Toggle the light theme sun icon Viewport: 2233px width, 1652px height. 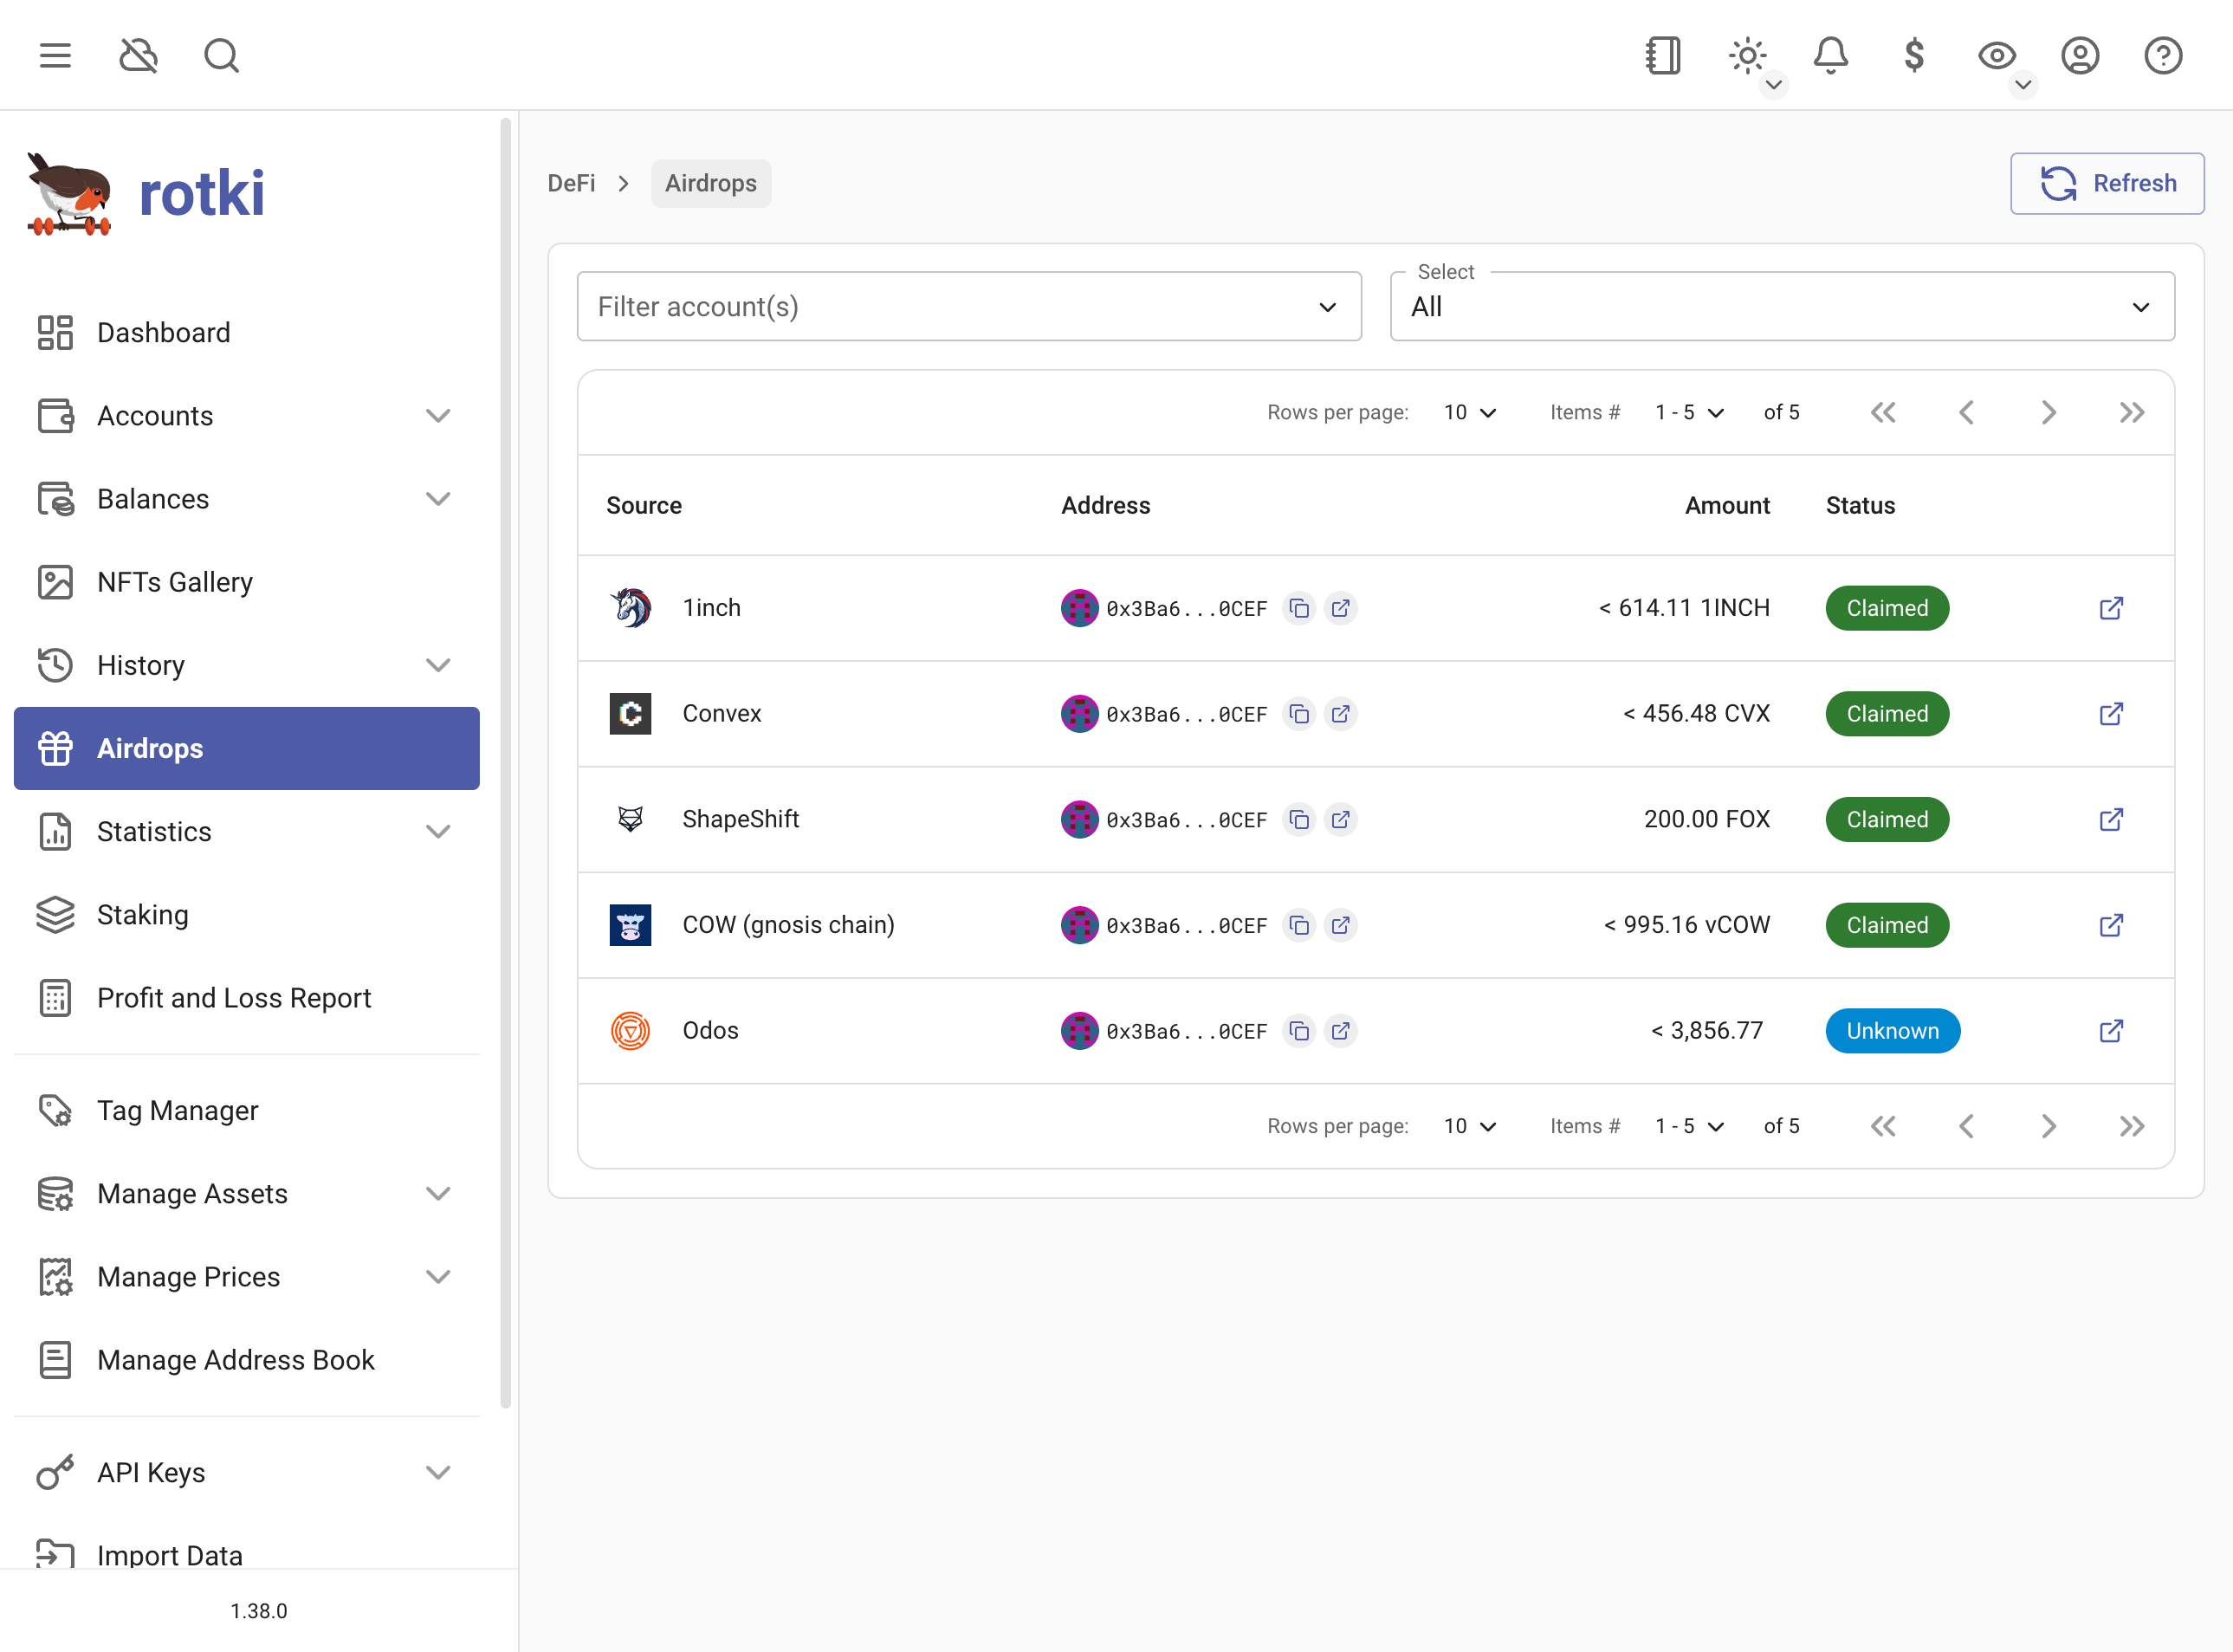(x=1747, y=55)
